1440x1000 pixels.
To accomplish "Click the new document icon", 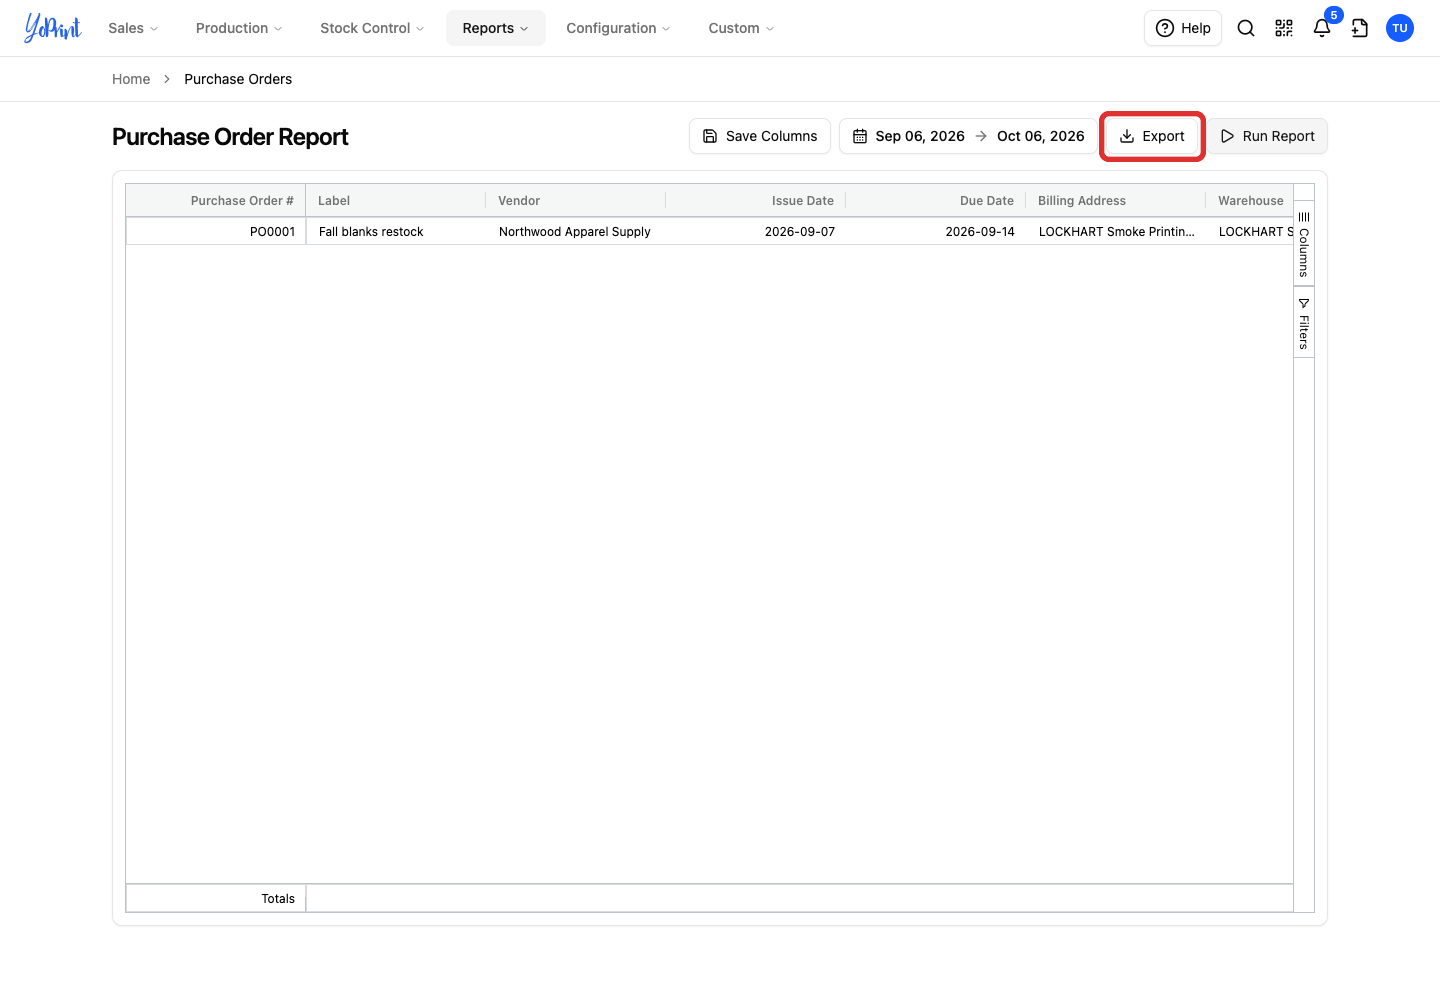I will [1360, 28].
